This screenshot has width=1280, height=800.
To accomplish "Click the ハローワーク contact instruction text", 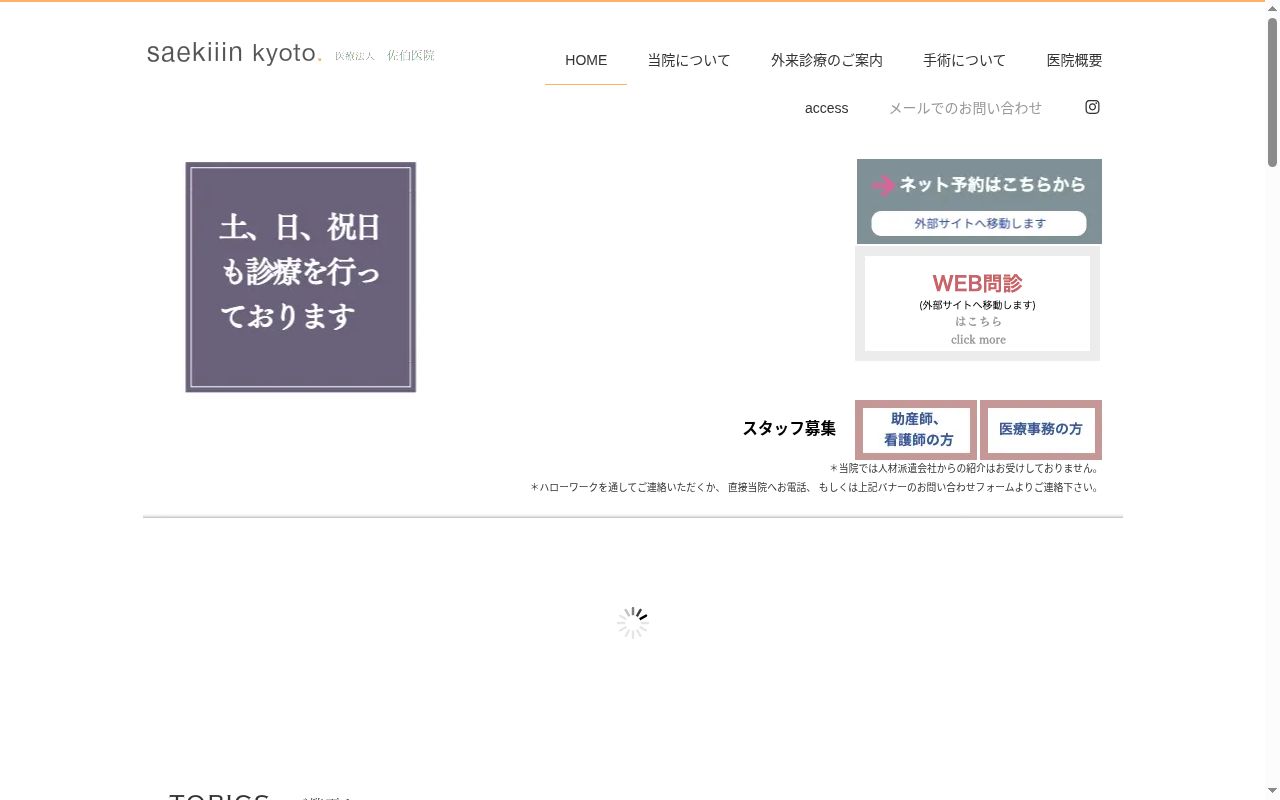I will [816, 488].
